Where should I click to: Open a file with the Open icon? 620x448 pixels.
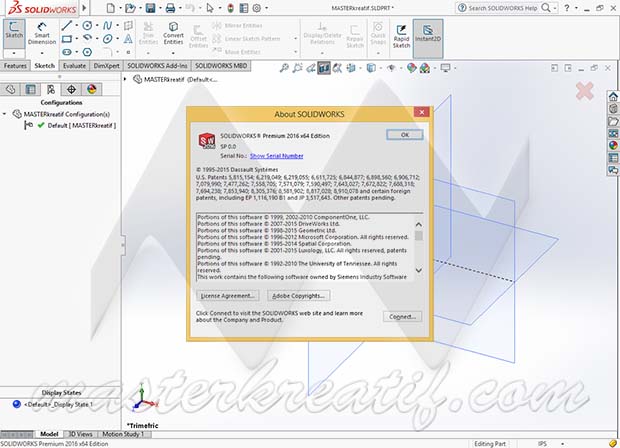(x=130, y=8)
